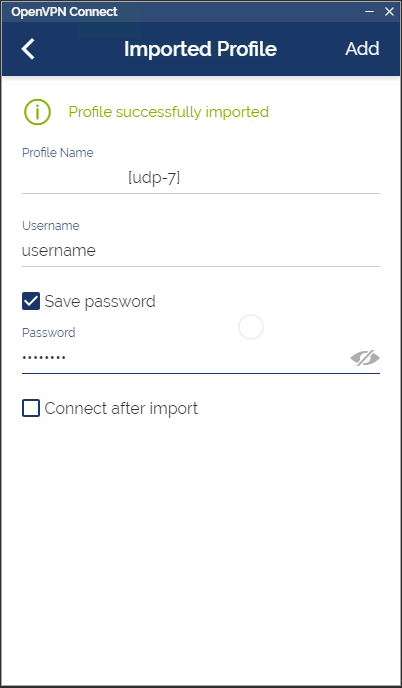The image size is (402, 688).
Task: Click the Connect after import label text
Action: (121, 408)
